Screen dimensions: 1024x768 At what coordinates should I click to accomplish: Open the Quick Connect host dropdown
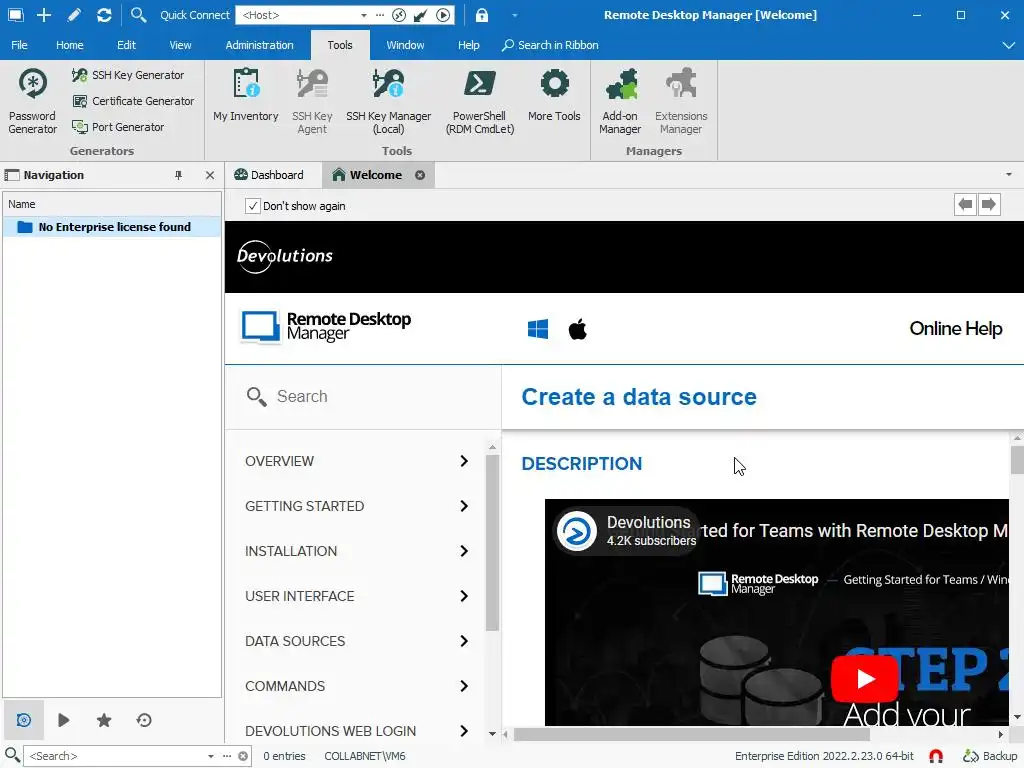pyautogui.click(x=364, y=15)
